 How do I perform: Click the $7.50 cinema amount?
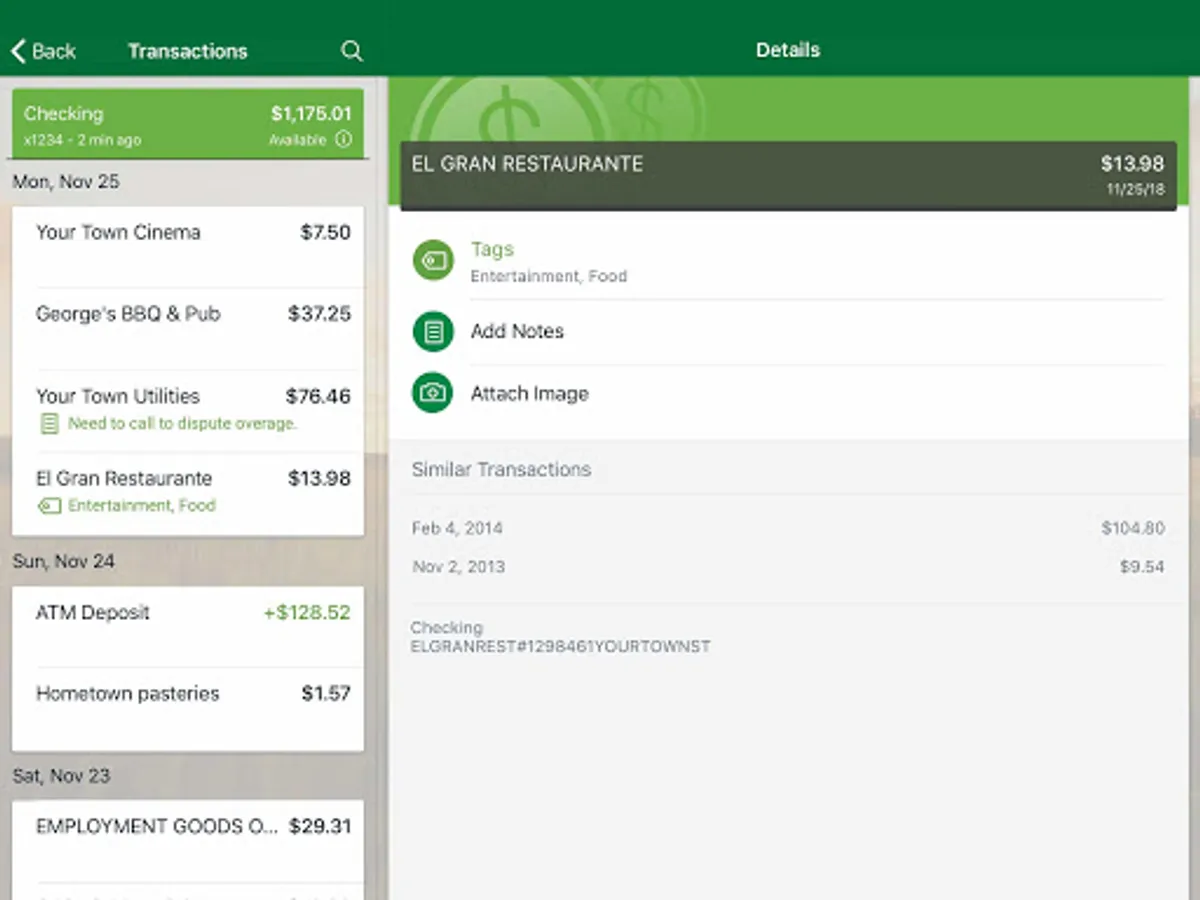point(325,232)
